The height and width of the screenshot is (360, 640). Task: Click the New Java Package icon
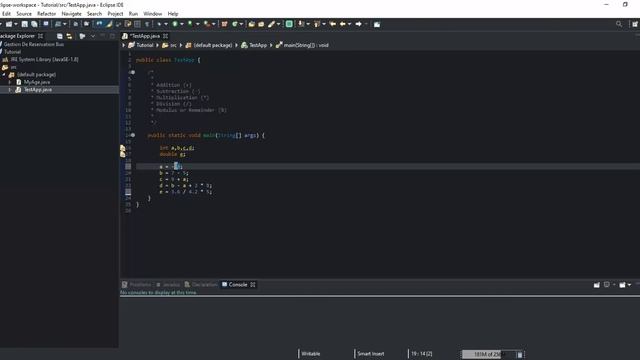click(x=224, y=24)
